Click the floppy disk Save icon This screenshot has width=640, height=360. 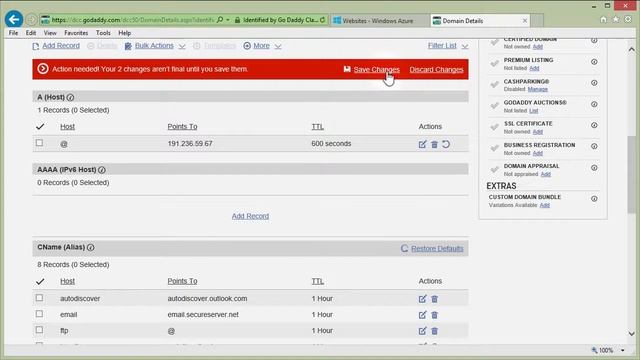coord(347,69)
